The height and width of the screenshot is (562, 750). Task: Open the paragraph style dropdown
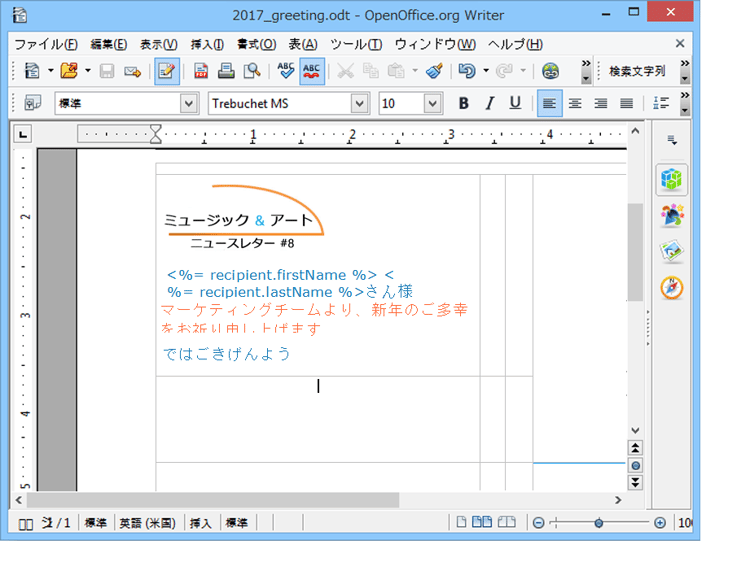pyautogui.click(x=189, y=103)
